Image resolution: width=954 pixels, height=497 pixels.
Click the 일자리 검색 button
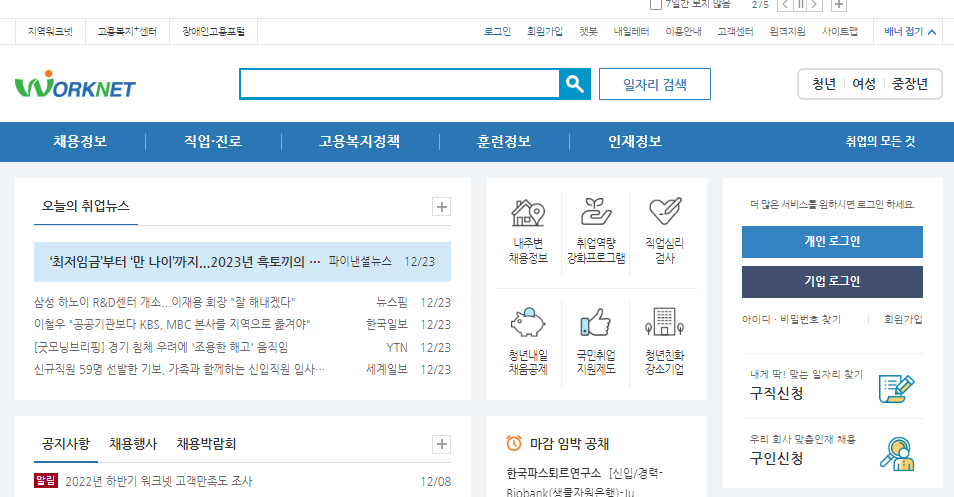(x=655, y=84)
